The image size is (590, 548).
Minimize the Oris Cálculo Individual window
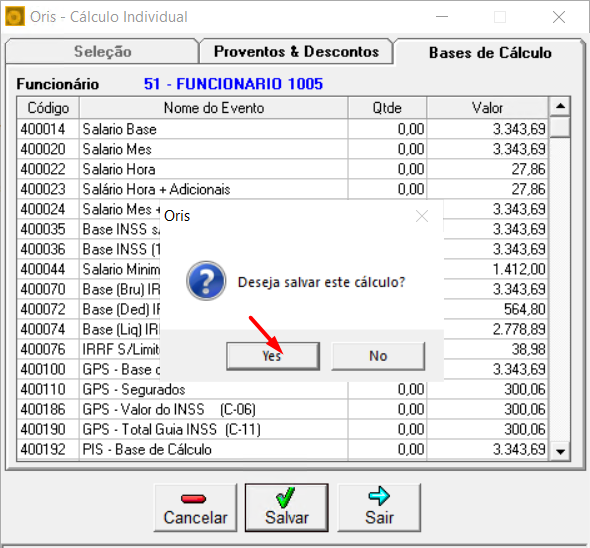click(442, 17)
